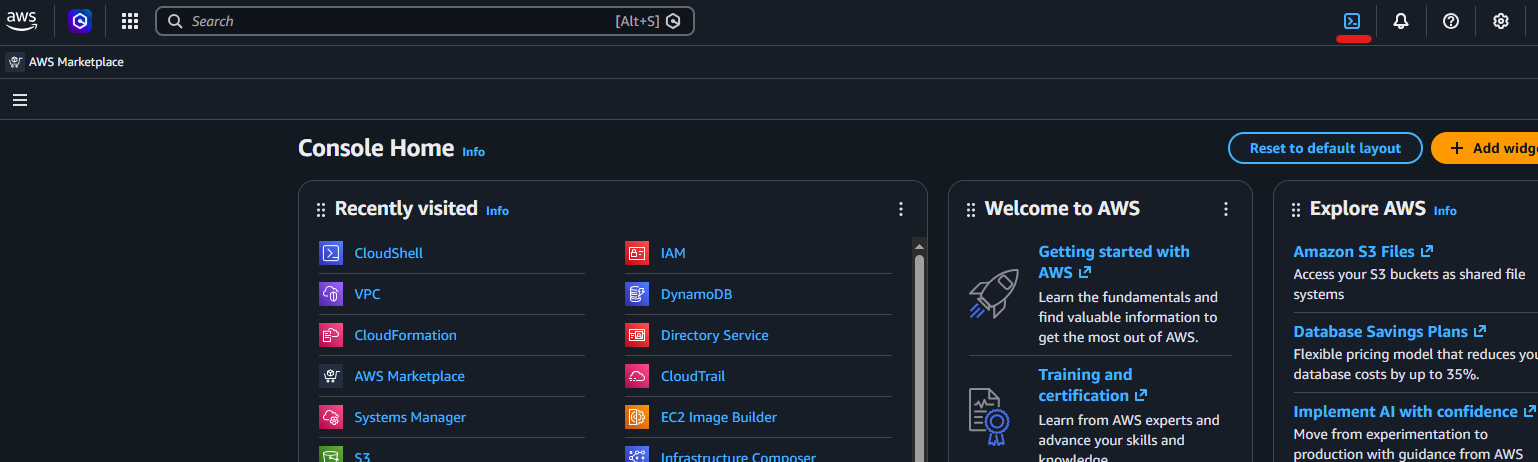Click Reset to default layout button
This screenshot has height=462, width=1538.
tap(1325, 148)
